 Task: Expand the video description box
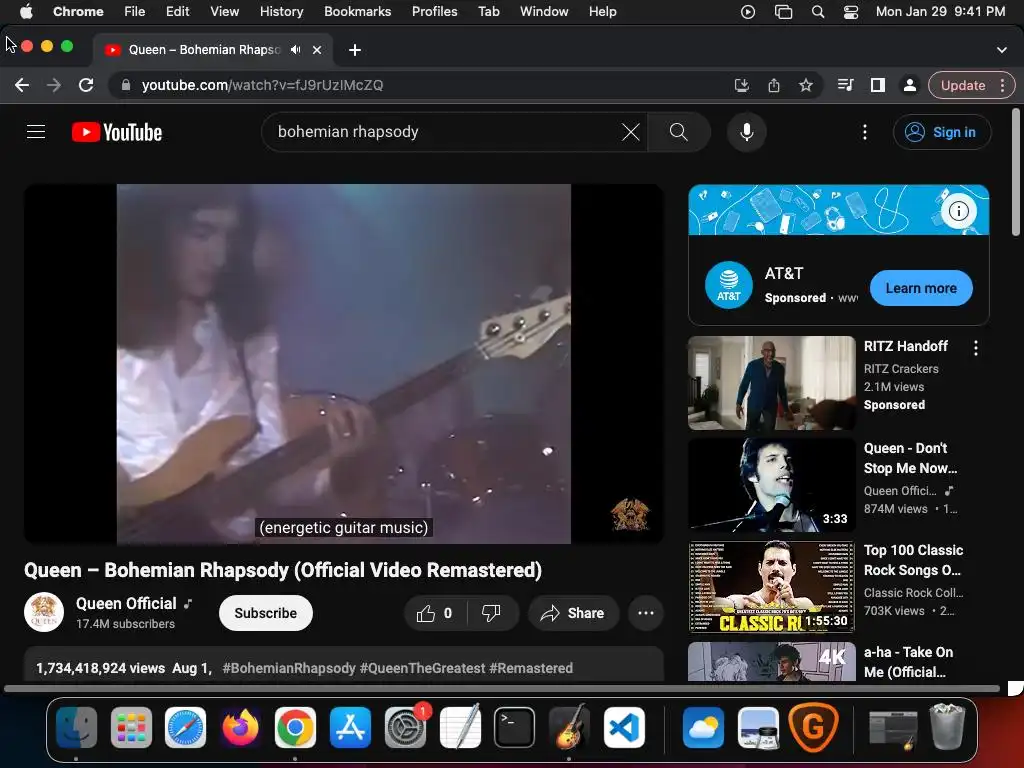coord(344,665)
